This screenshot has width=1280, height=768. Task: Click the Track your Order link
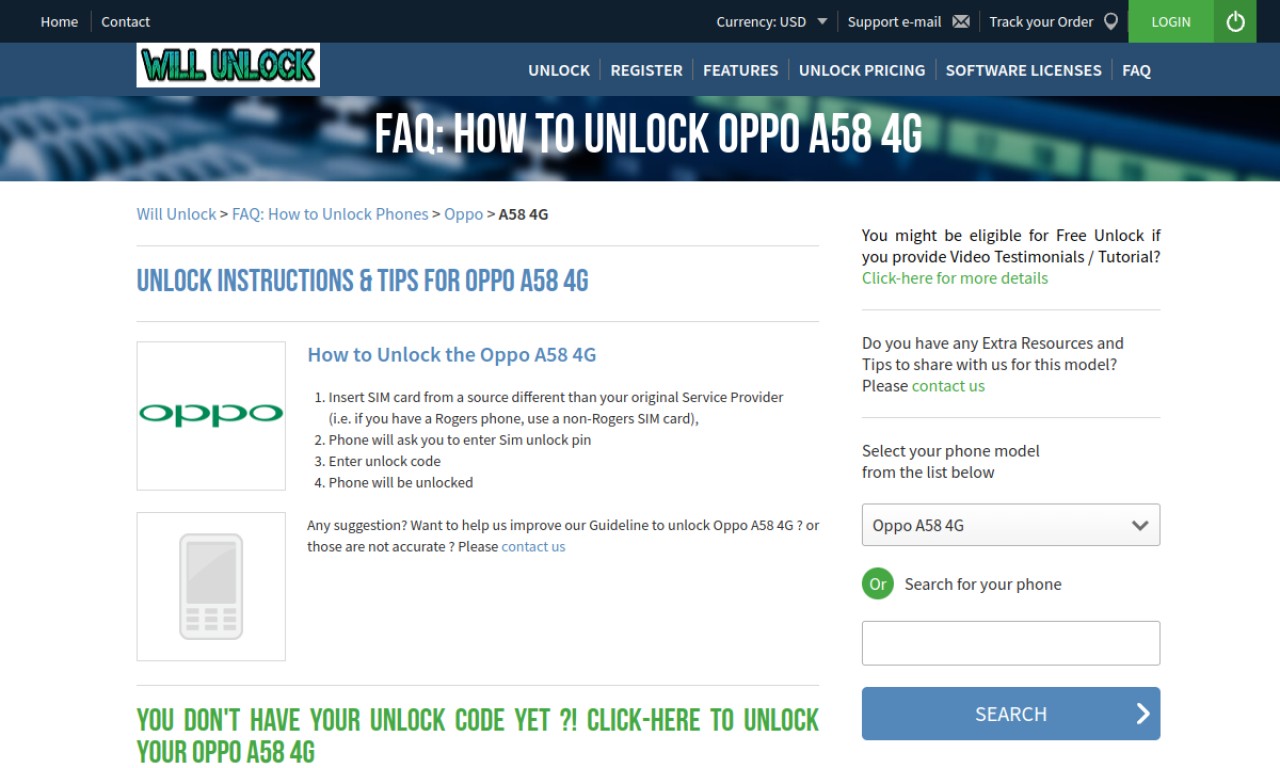point(1041,21)
